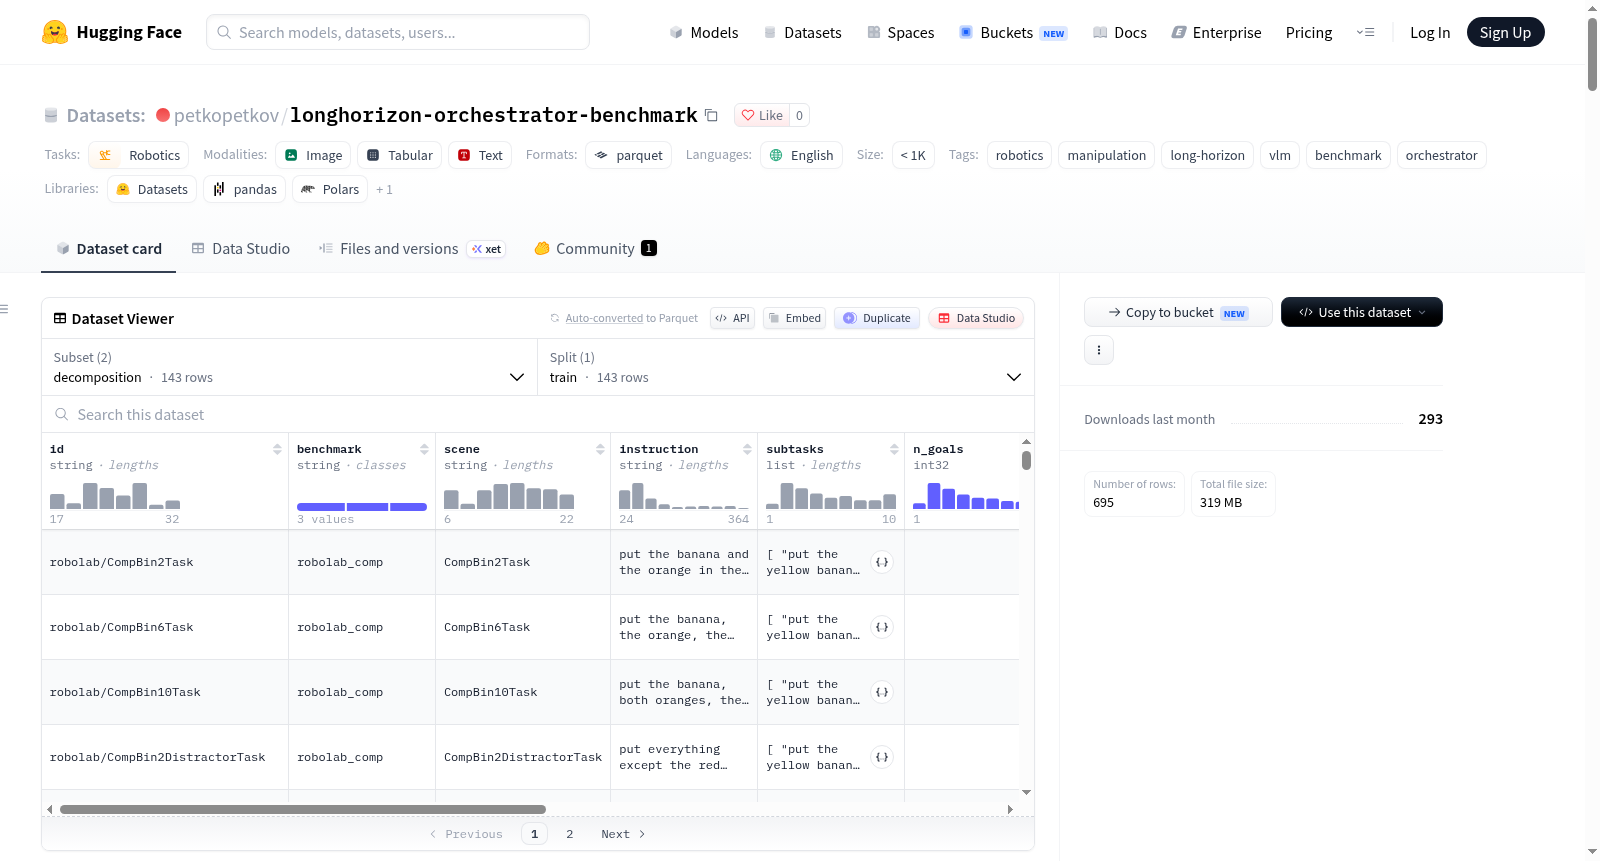1600x861 pixels.
Task: Click the heart Like button
Action: pos(762,115)
